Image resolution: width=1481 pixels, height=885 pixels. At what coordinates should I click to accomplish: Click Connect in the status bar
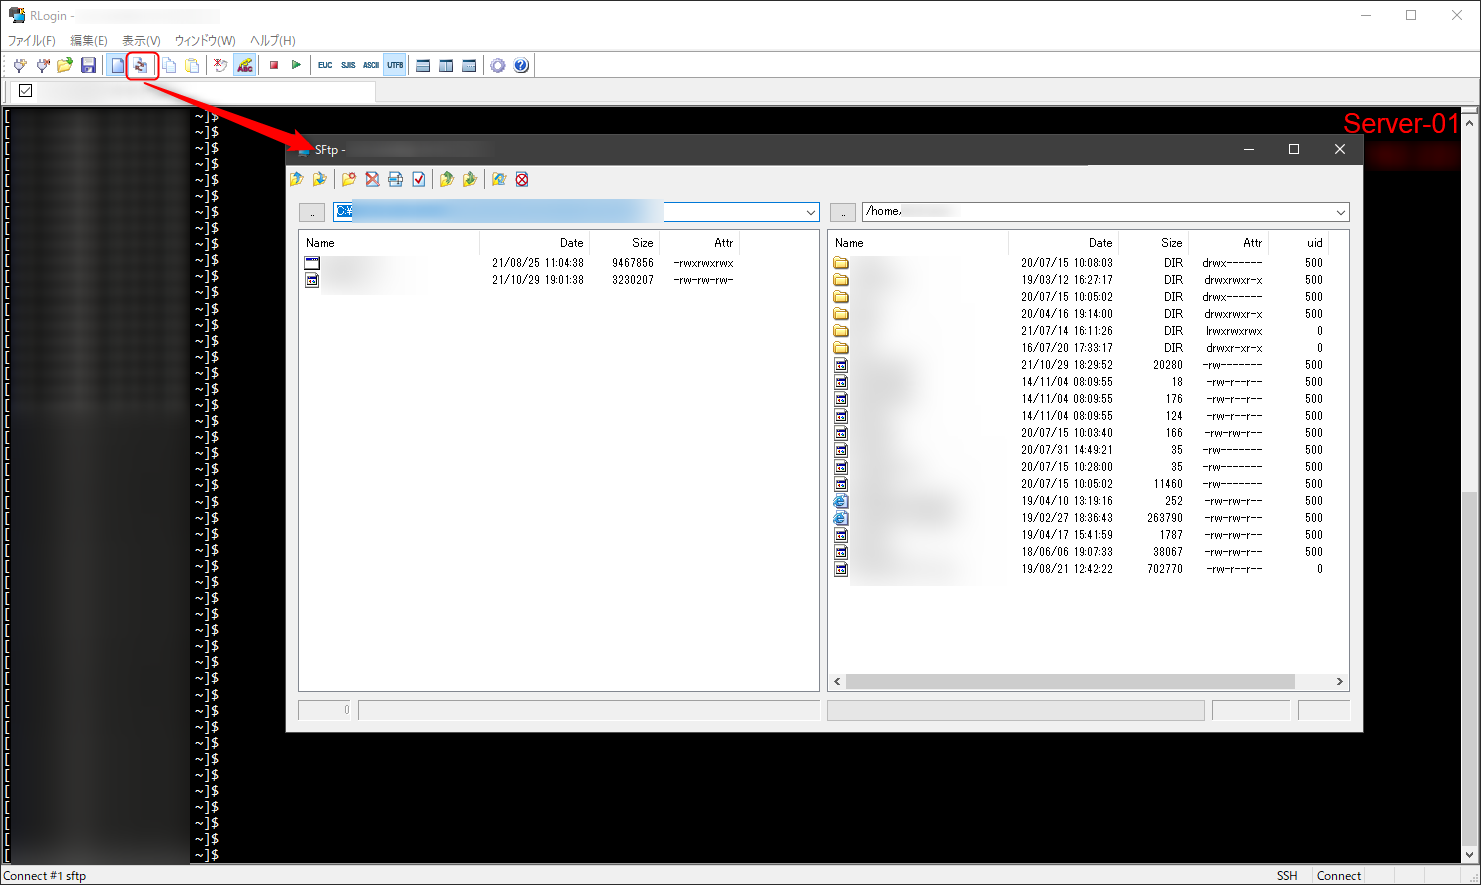coord(1339,875)
